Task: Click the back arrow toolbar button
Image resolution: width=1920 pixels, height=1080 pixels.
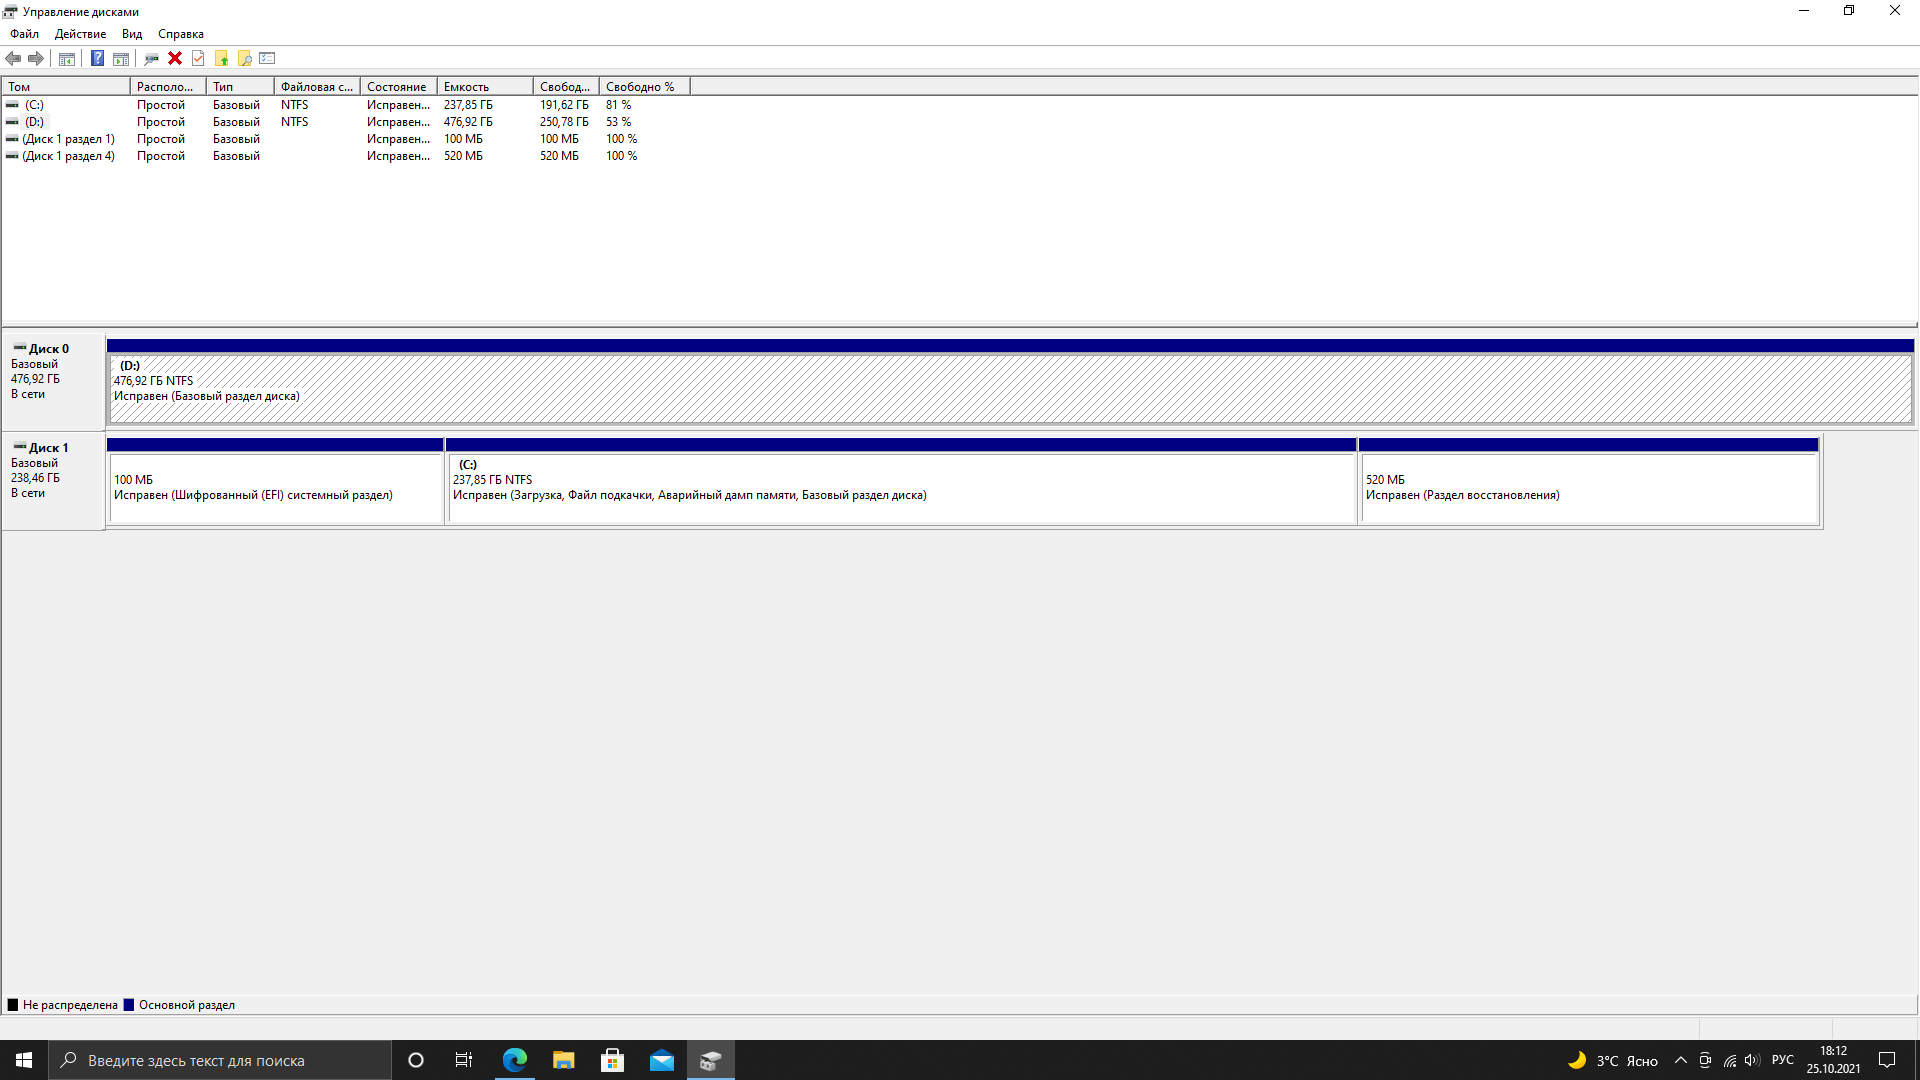Action: tap(13, 58)
